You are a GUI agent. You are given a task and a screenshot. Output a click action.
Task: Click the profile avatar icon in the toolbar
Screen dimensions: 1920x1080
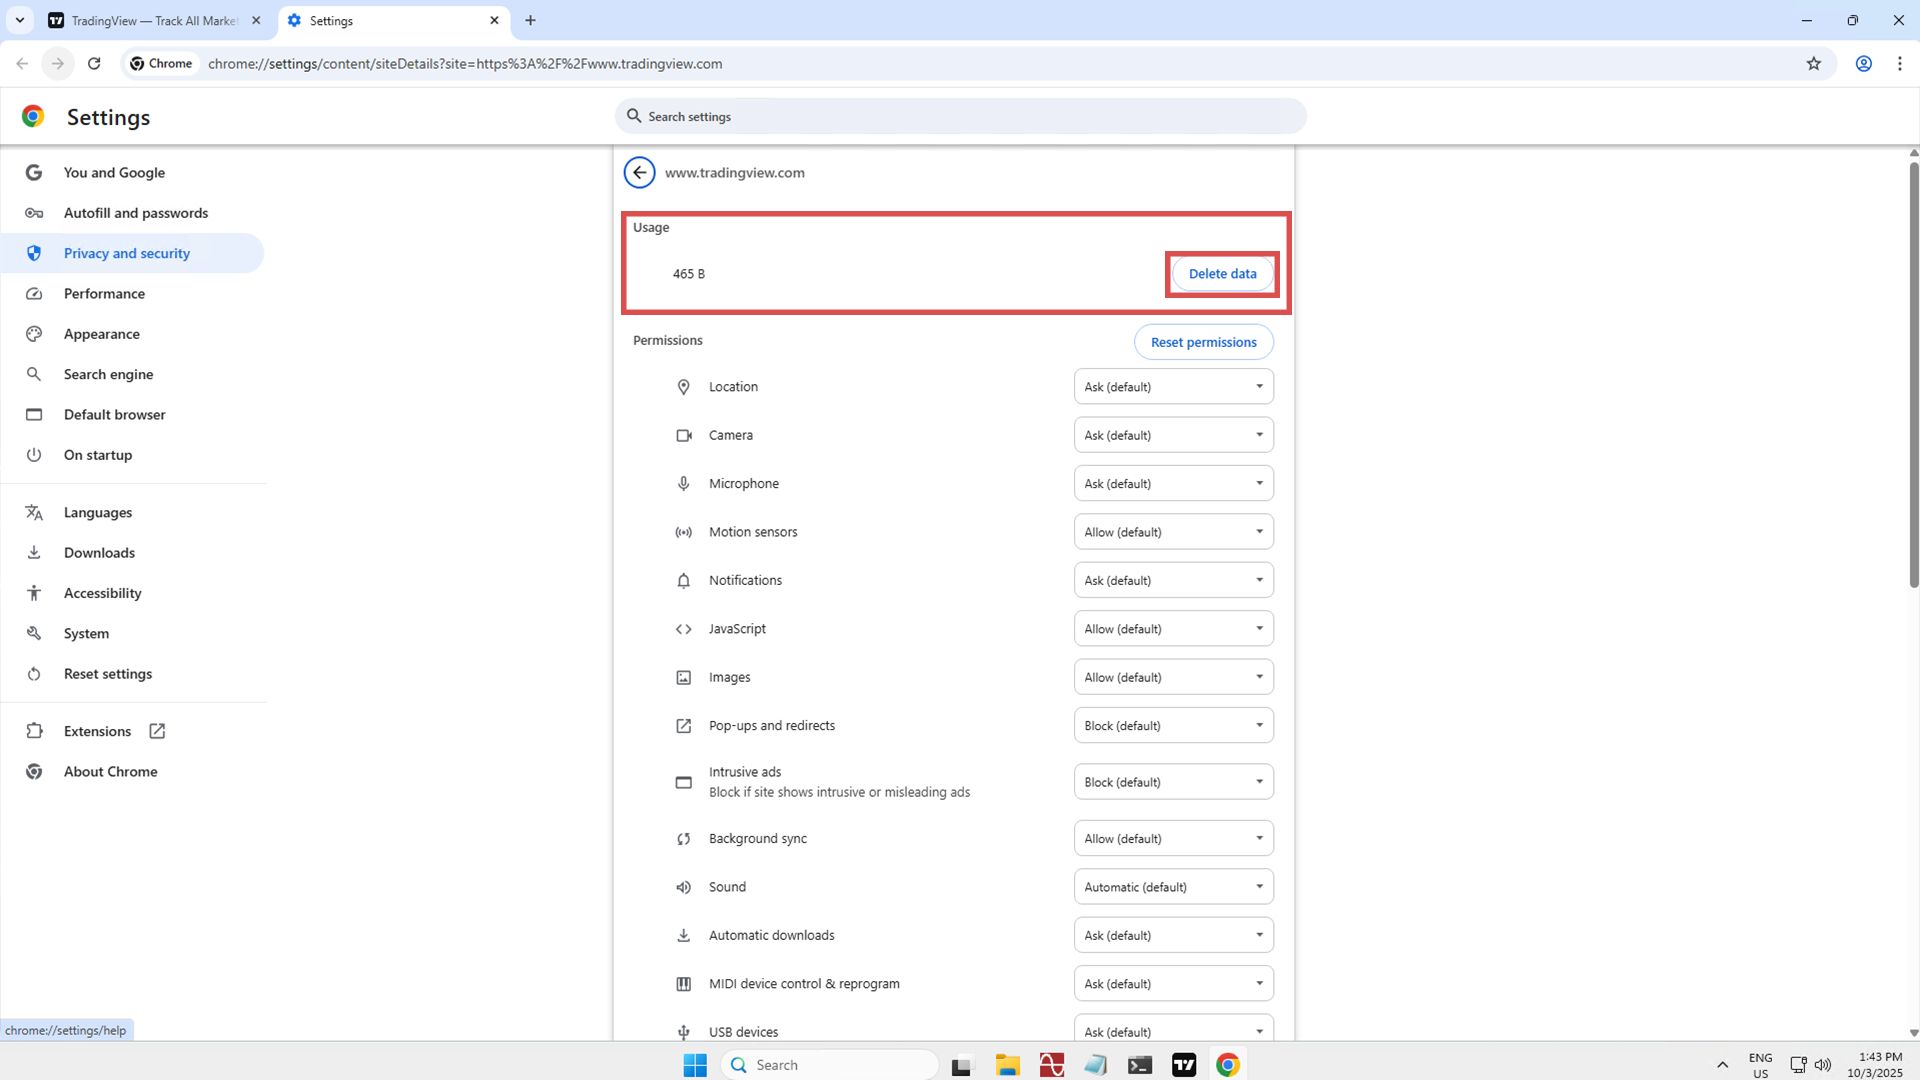[1863, 63]
